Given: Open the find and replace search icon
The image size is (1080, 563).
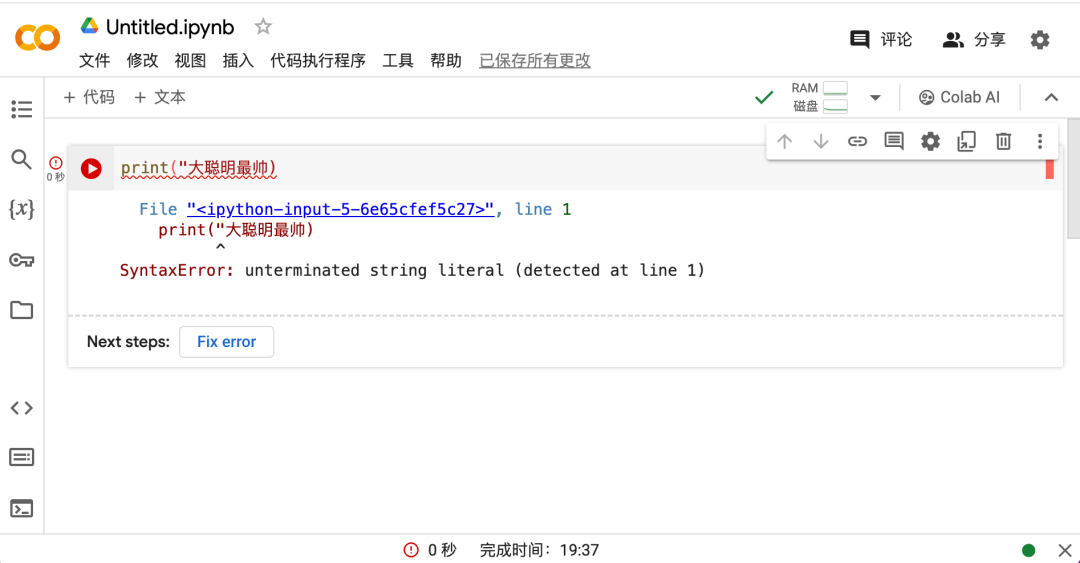Looking at the screenshot, I should [21, 159].
